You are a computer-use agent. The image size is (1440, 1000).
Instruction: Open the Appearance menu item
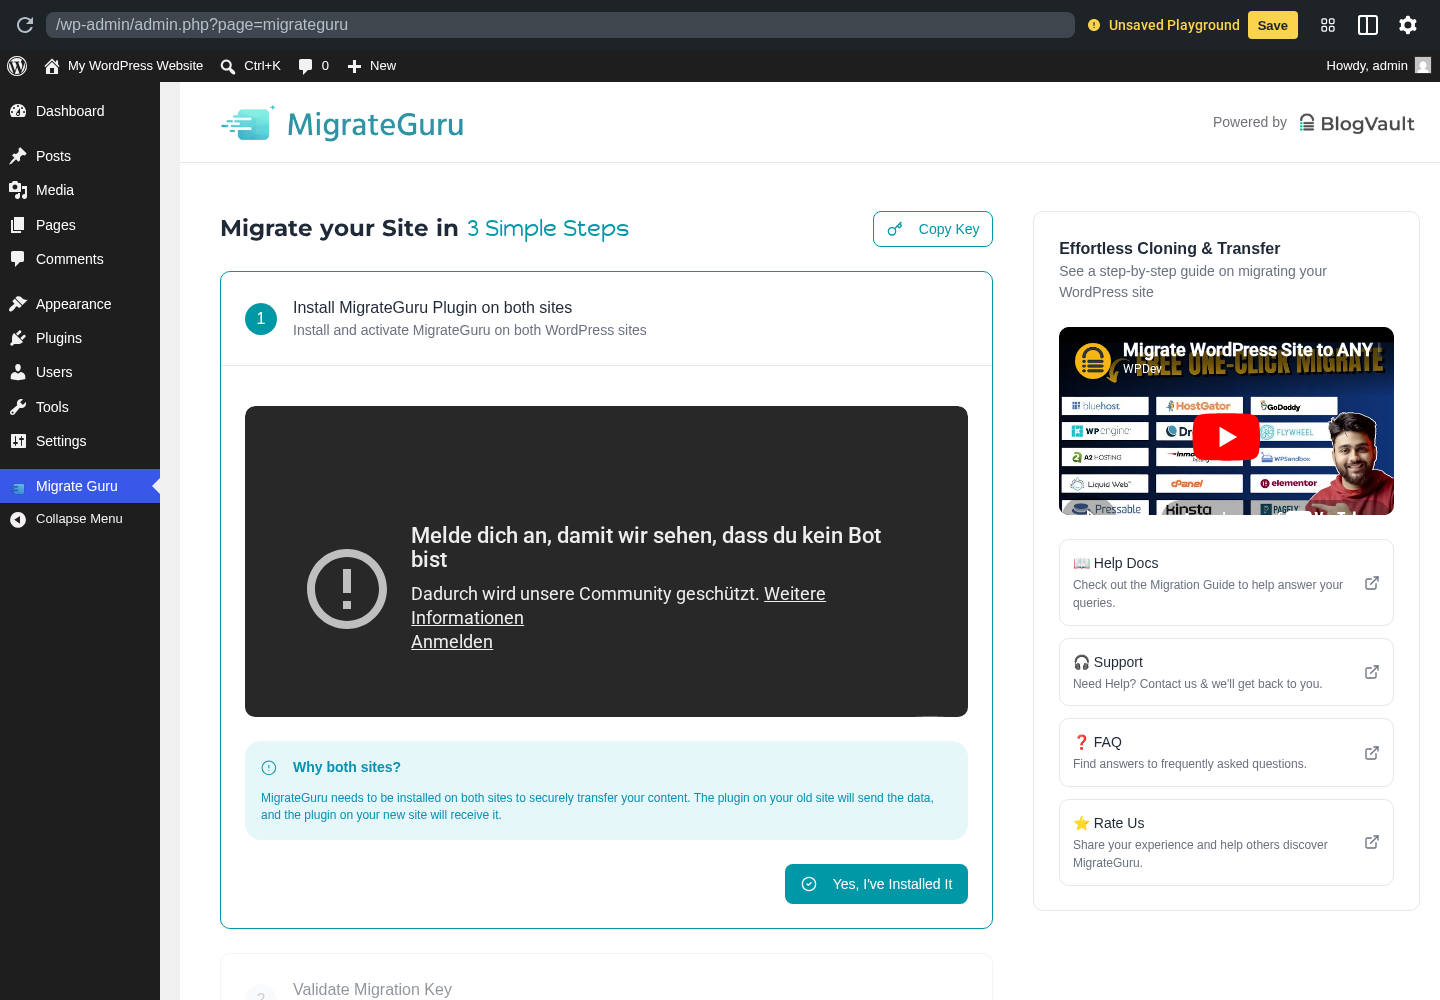(80, 304)
